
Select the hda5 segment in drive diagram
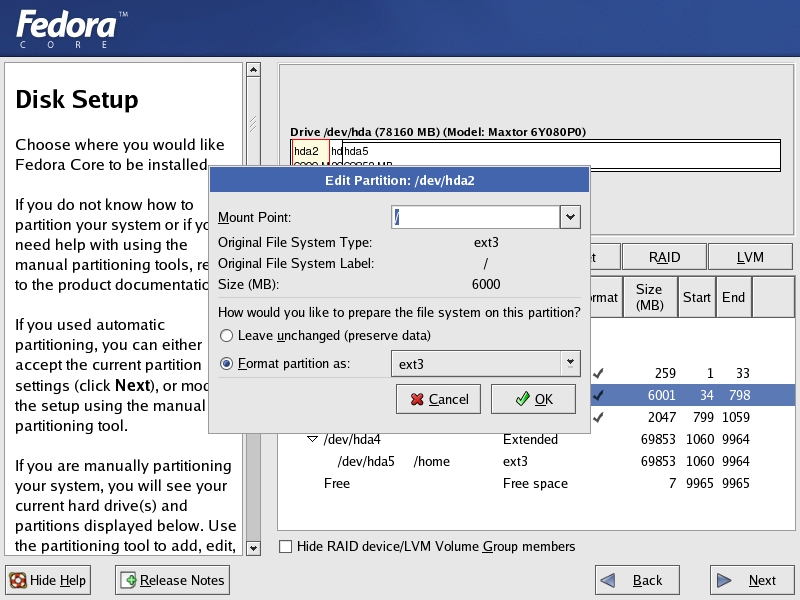coord(561,153)
